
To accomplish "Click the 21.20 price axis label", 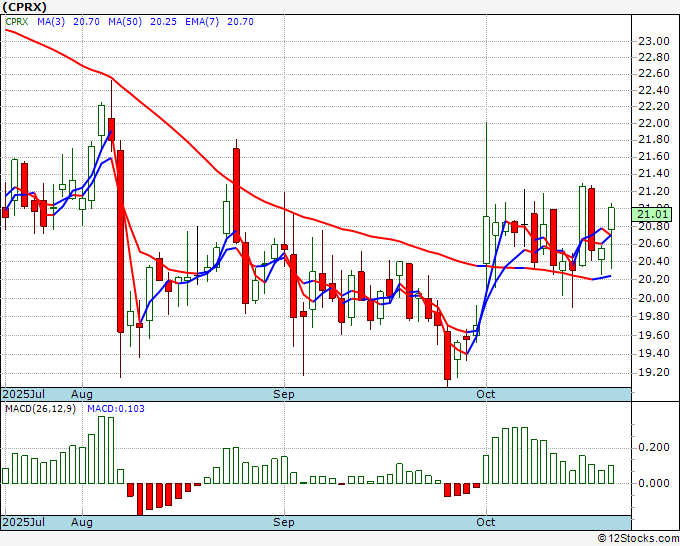I will point(654,192).
